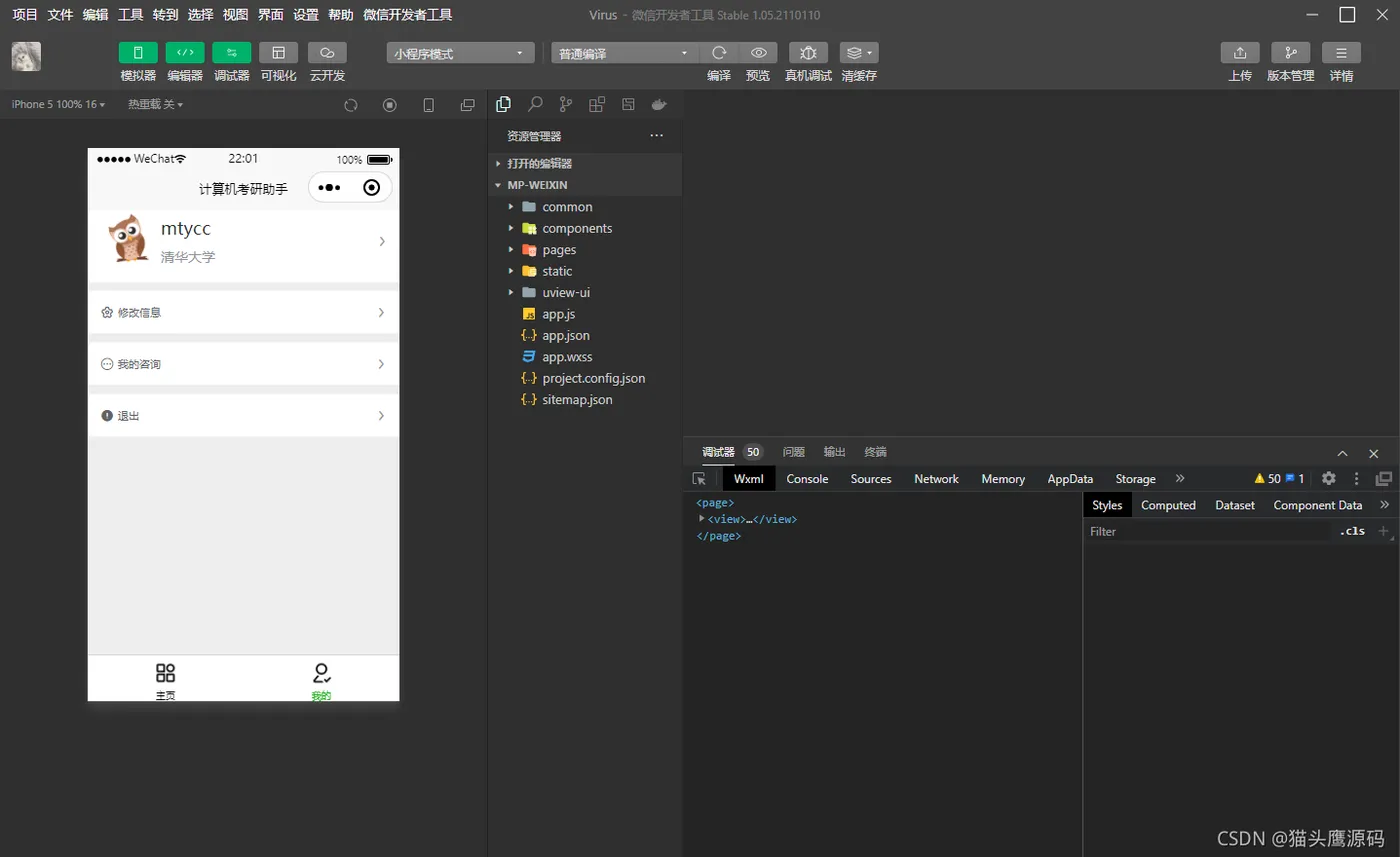Click the detach simulator window icon
Image resolution: width=1400 pixels, height=857 pixels.
point(467,105)
